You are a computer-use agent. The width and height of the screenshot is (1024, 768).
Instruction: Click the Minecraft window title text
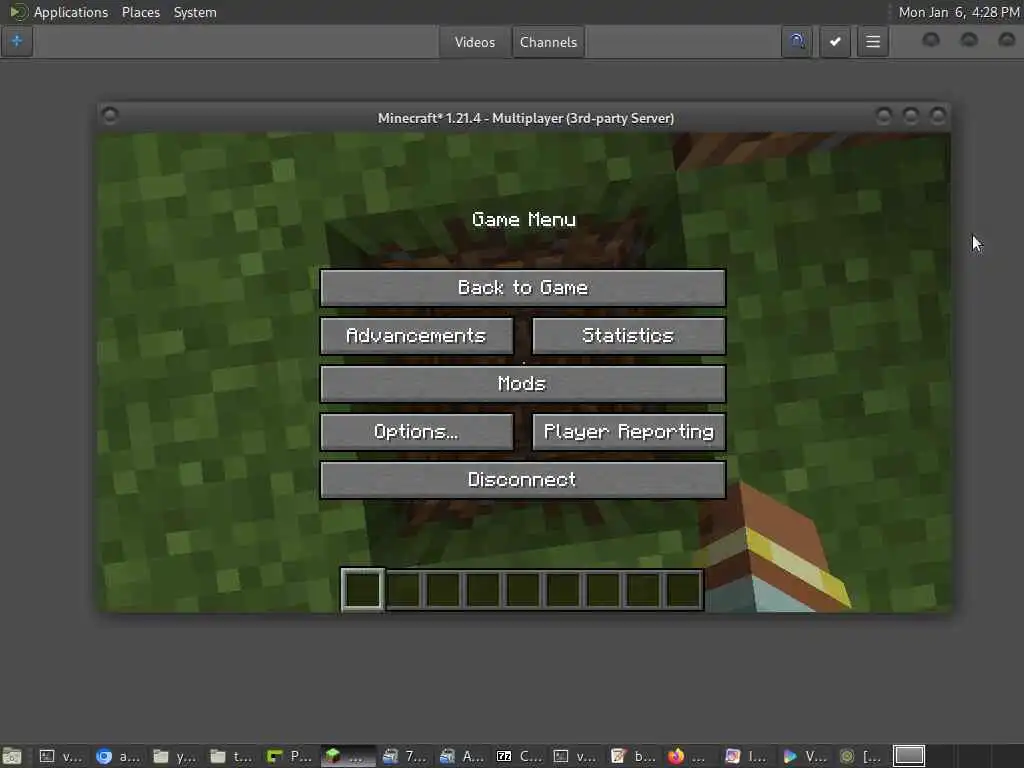526,118
